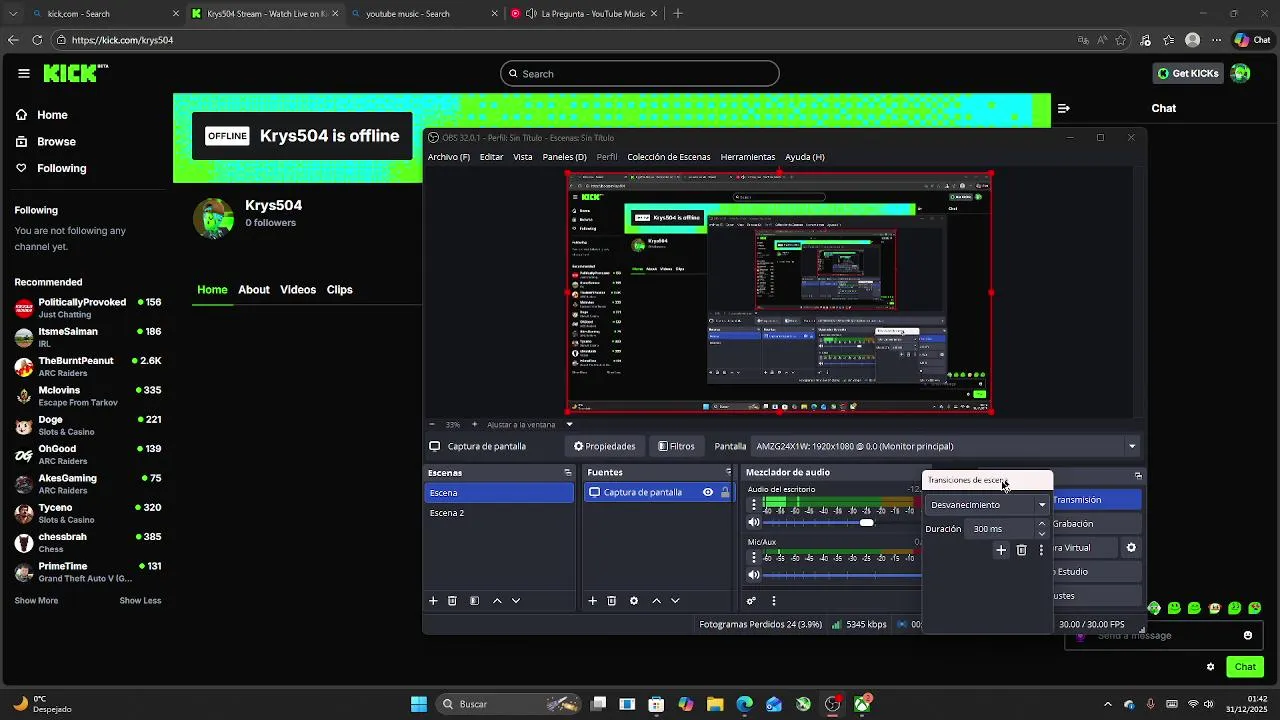
Task: Move scene down in Escenas panel
Action: 516,601
